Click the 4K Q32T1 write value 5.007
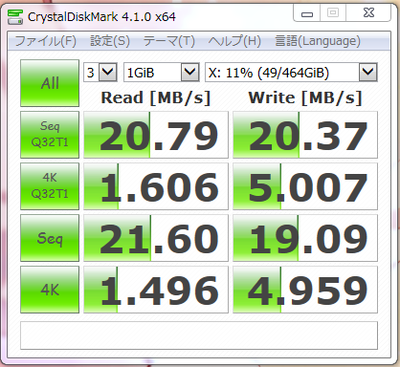This screenshot has width=400, height=367. [305, 186]
